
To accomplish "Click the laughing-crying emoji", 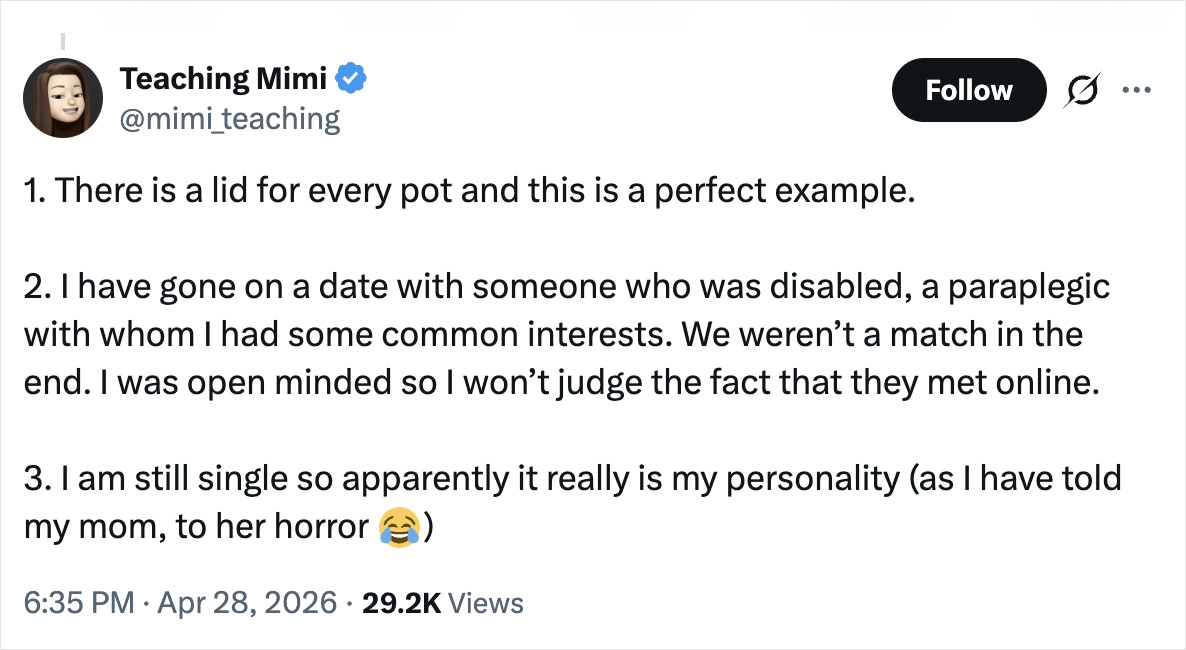I will [x=399, y=527].
